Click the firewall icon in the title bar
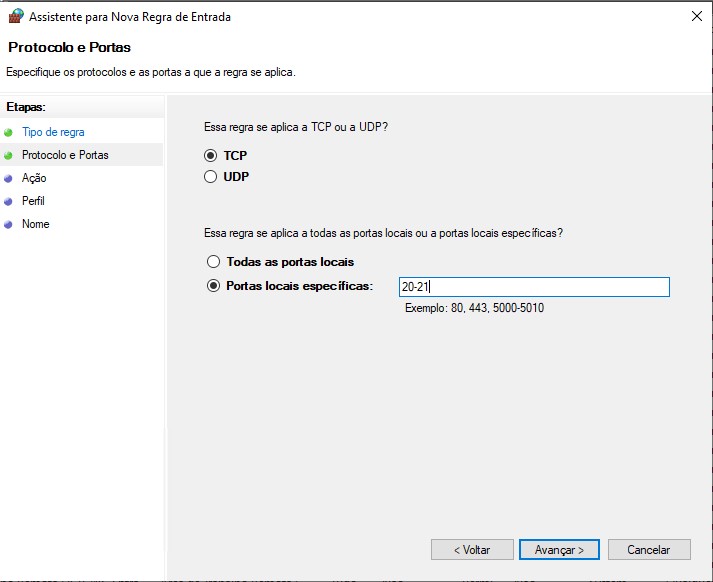This screenshot has height=582, width=713. pos(14,16)
